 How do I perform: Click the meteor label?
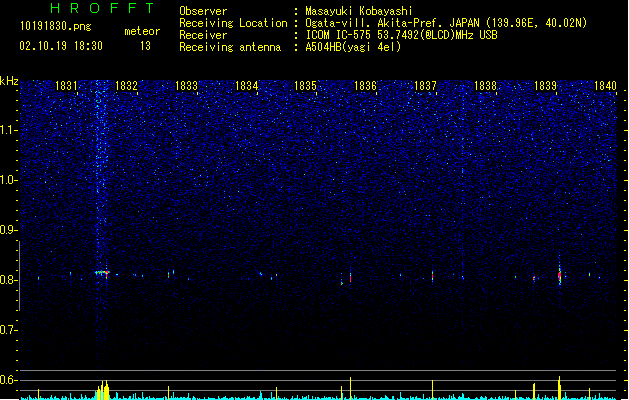142,31
